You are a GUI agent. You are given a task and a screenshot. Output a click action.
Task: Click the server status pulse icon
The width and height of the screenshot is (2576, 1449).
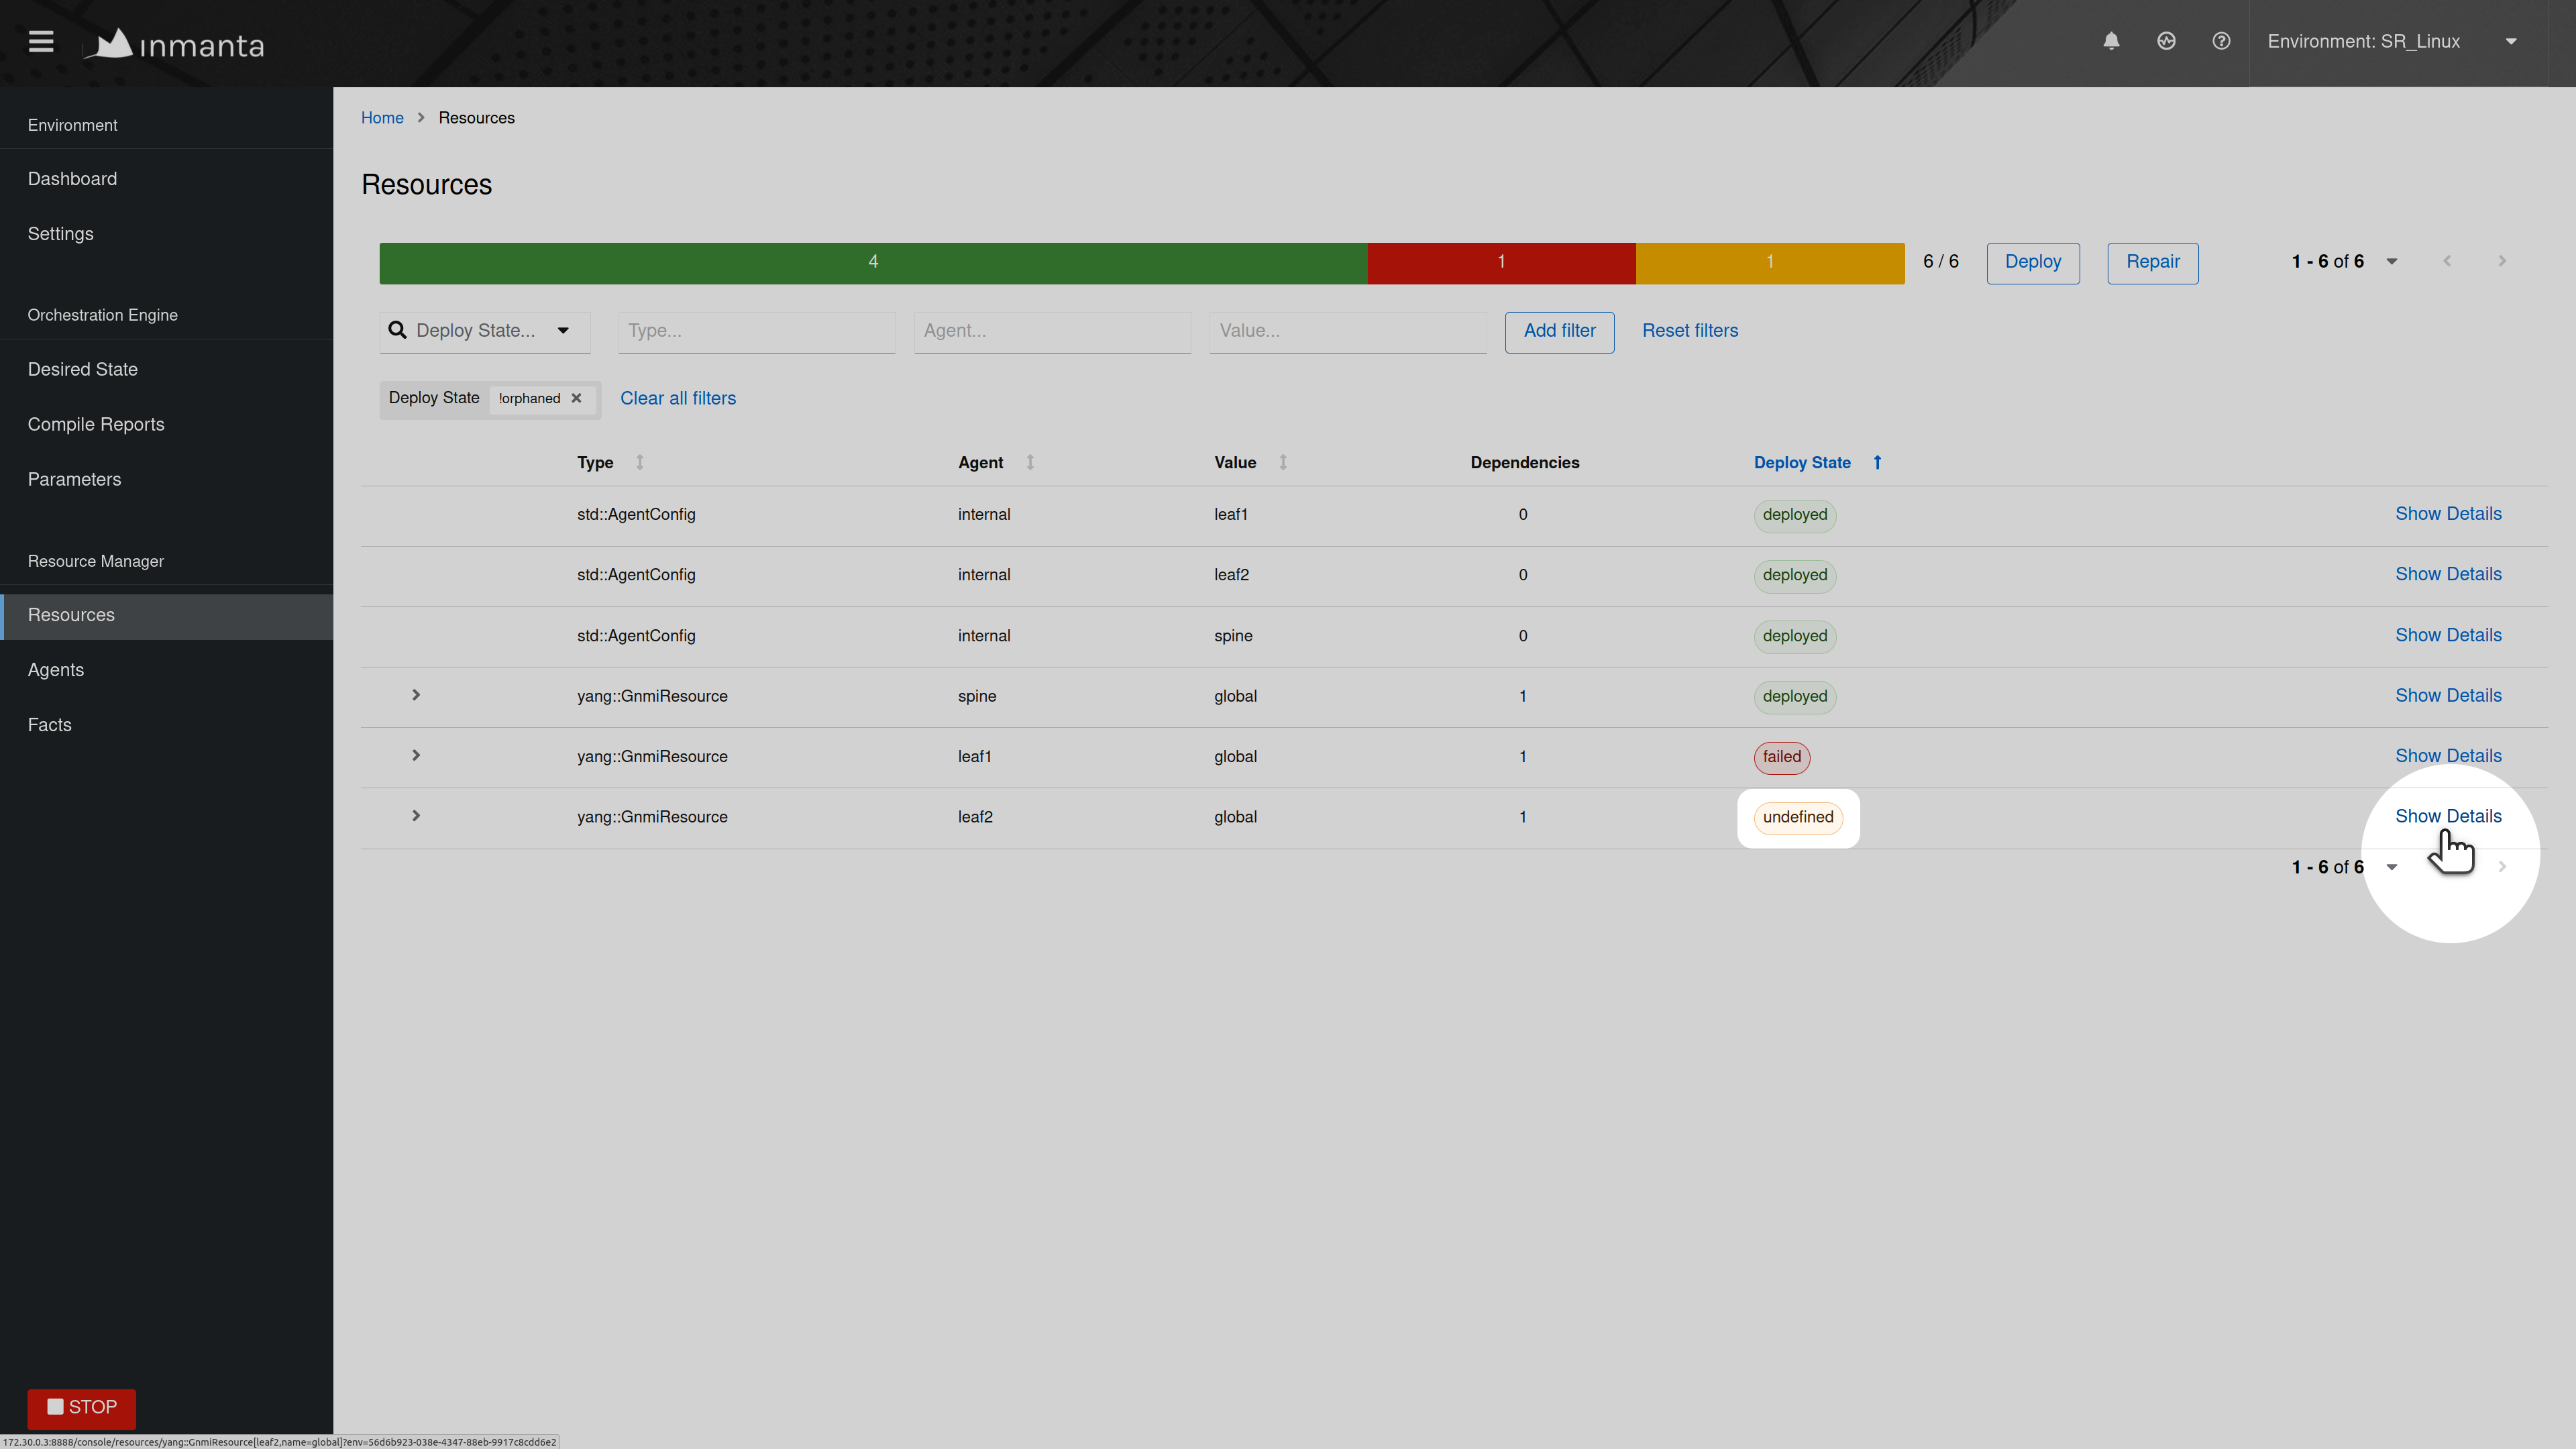point(2166,42)
